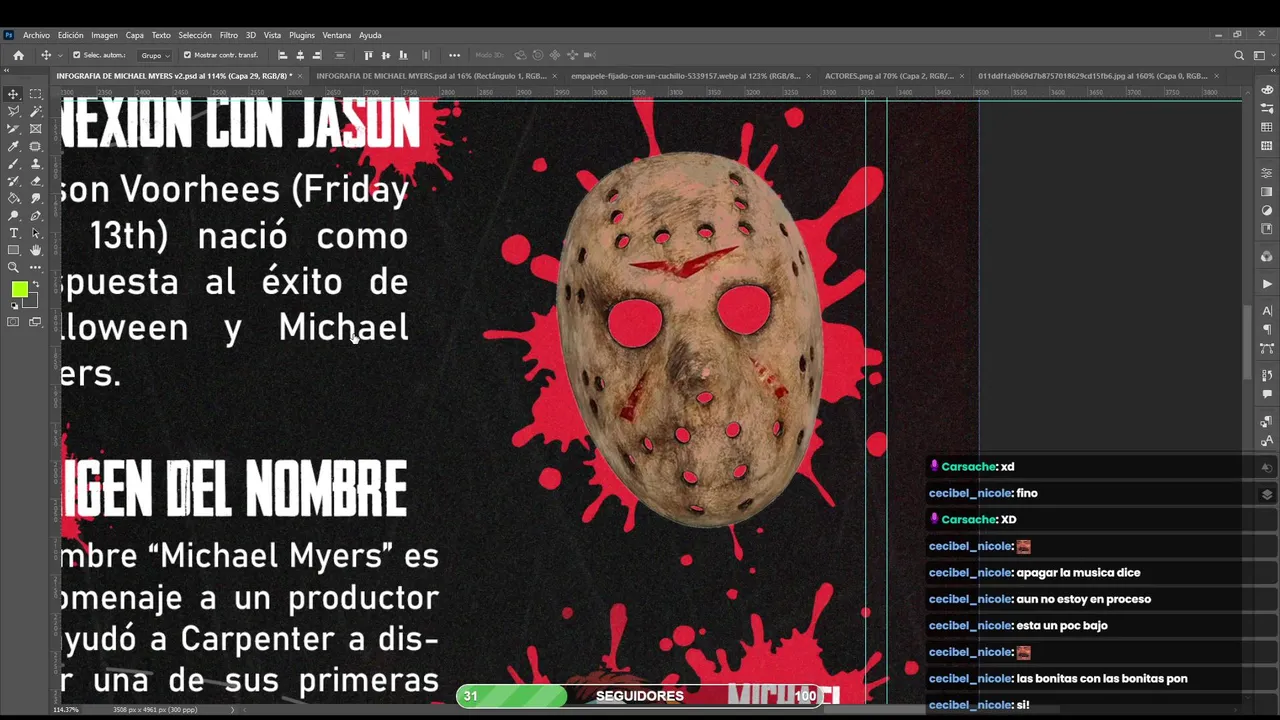
Task: Select the Hand tool
Action: 36,250
